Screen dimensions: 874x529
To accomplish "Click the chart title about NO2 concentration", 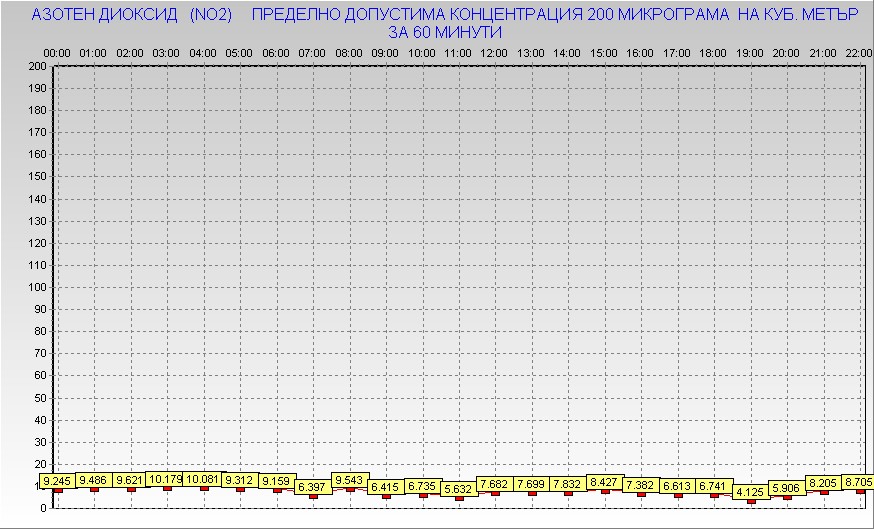I will pos(445,23).
